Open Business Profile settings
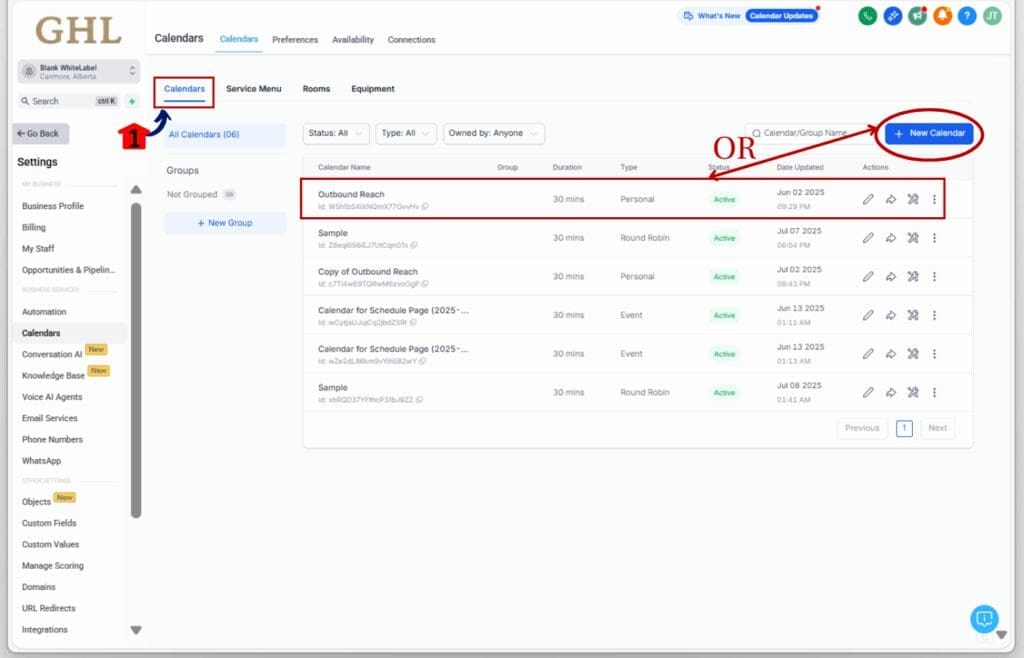 coord(53,206)
